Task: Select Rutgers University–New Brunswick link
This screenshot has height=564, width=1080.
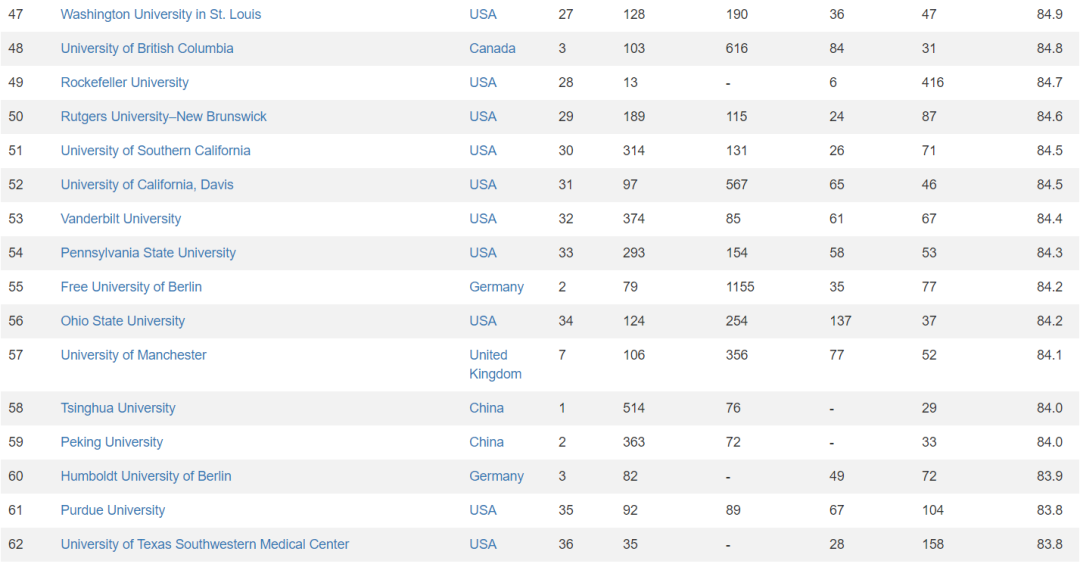Action: 163,116
